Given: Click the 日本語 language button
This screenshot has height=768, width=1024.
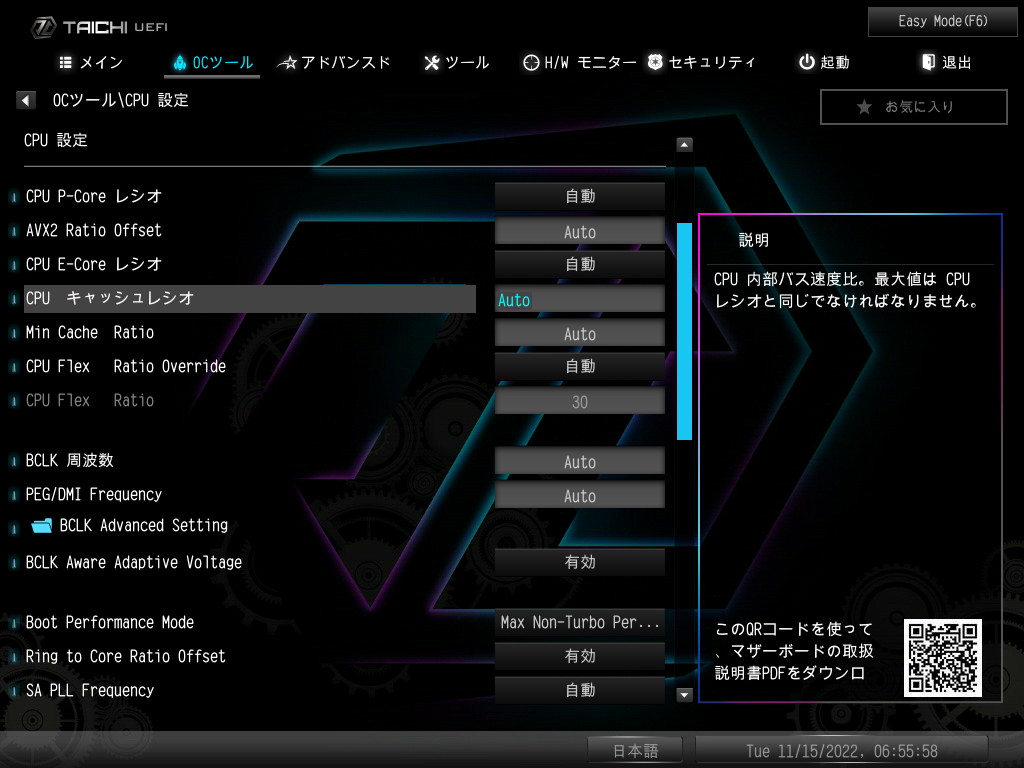Looking at the screenshot, I should tap(635, 750).
